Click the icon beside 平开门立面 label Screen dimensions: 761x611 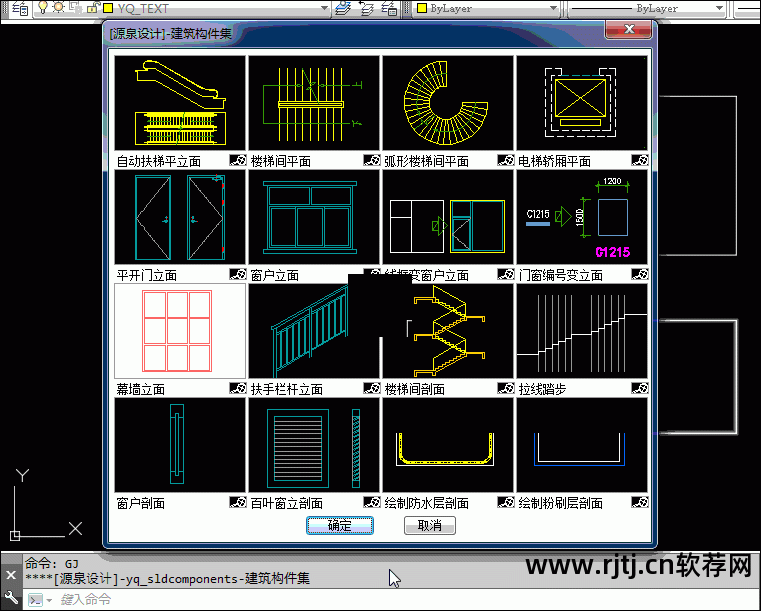point(238,274)
